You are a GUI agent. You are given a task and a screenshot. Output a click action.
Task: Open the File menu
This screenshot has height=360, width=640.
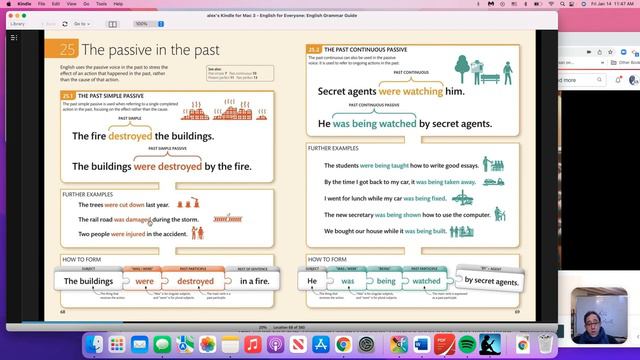coord(42,4)
